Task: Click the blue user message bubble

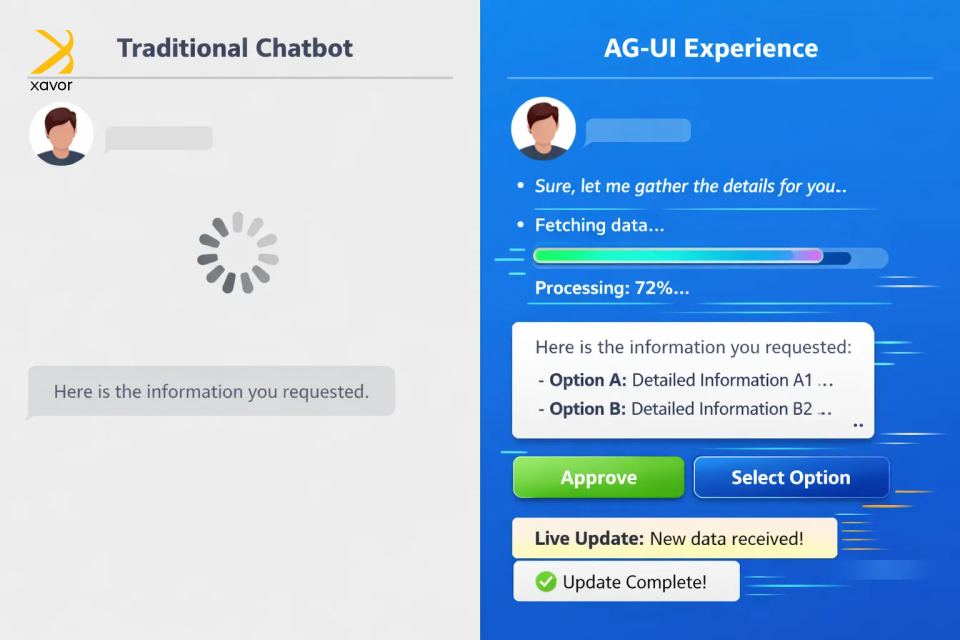Action: (x=638, y=130)
